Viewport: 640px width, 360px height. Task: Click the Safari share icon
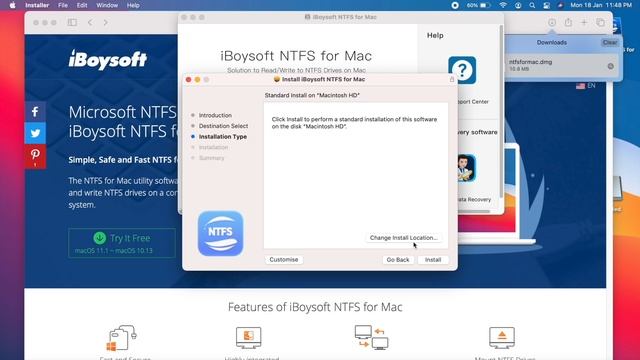(568, 22)
